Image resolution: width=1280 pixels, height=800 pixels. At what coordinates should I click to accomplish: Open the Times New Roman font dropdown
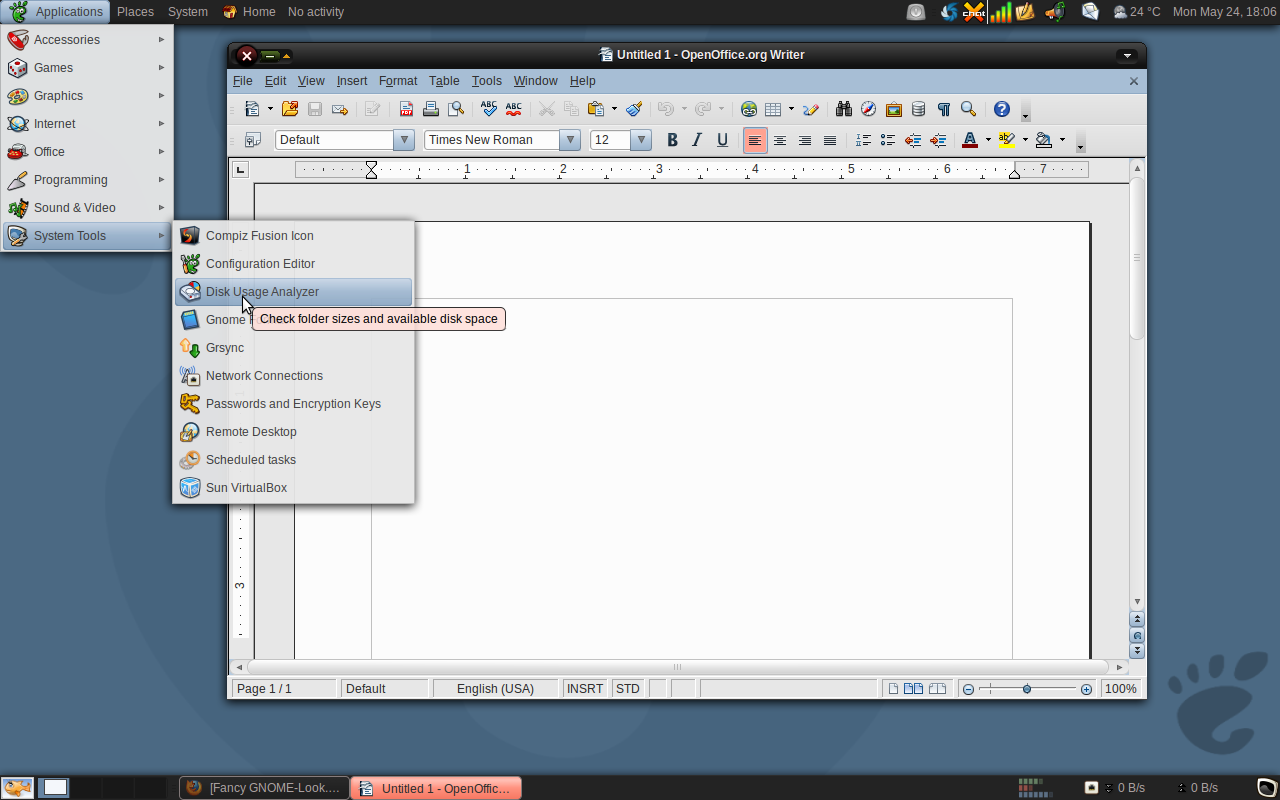[570, 140]
